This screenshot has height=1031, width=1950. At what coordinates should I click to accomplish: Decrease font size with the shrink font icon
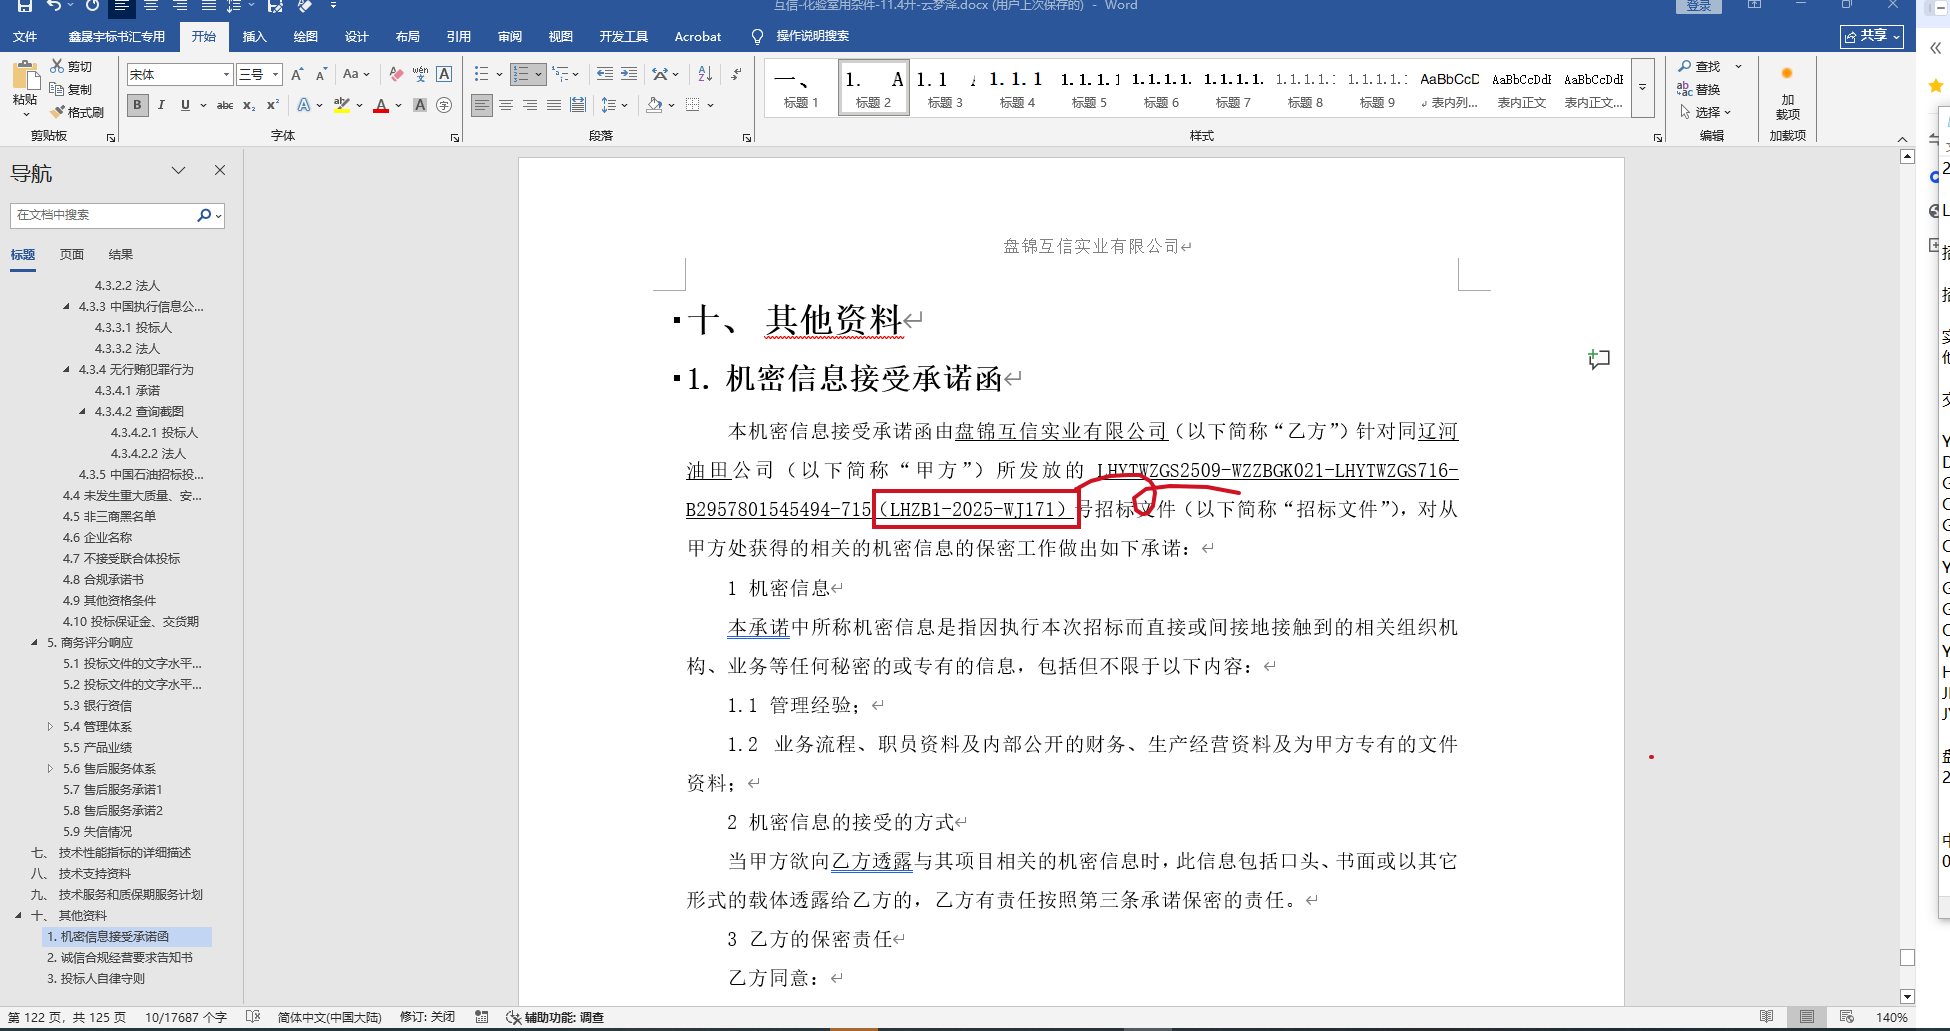tap(321, 74)
